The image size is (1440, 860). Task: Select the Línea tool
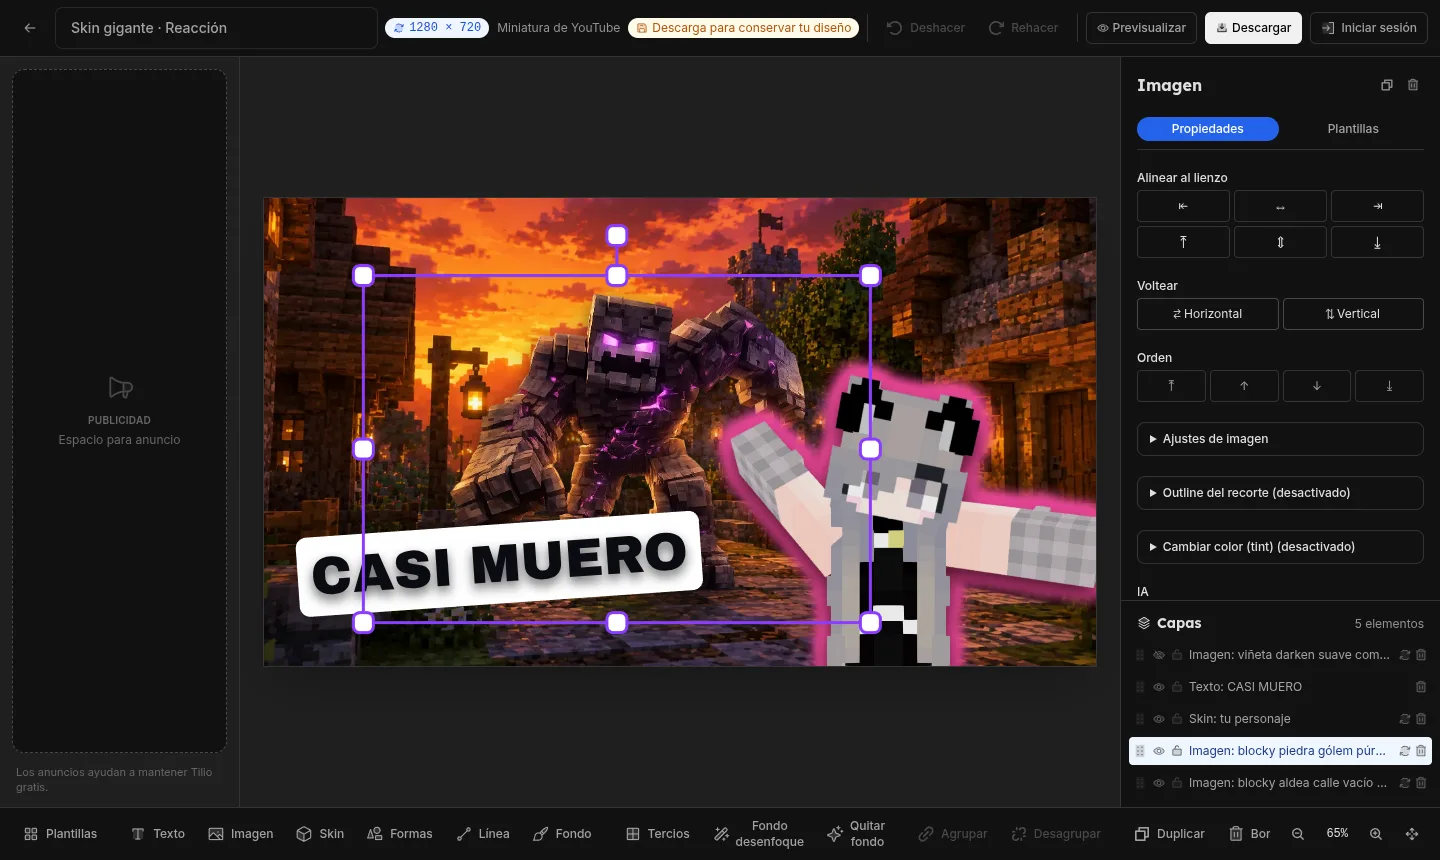coord(483,834)
